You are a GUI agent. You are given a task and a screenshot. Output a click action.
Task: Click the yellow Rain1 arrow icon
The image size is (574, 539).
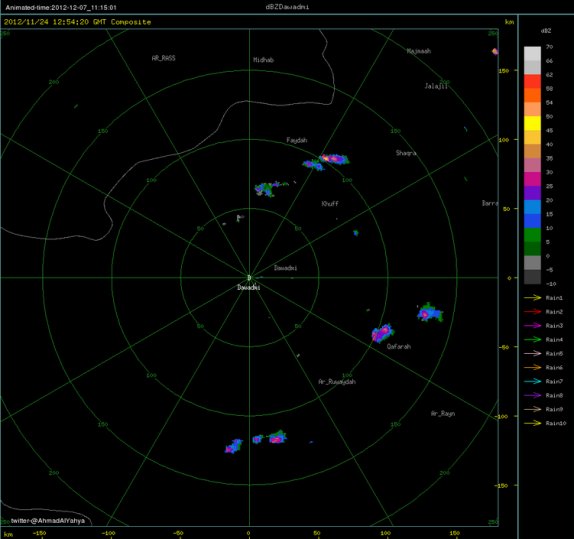click(532, 298)
